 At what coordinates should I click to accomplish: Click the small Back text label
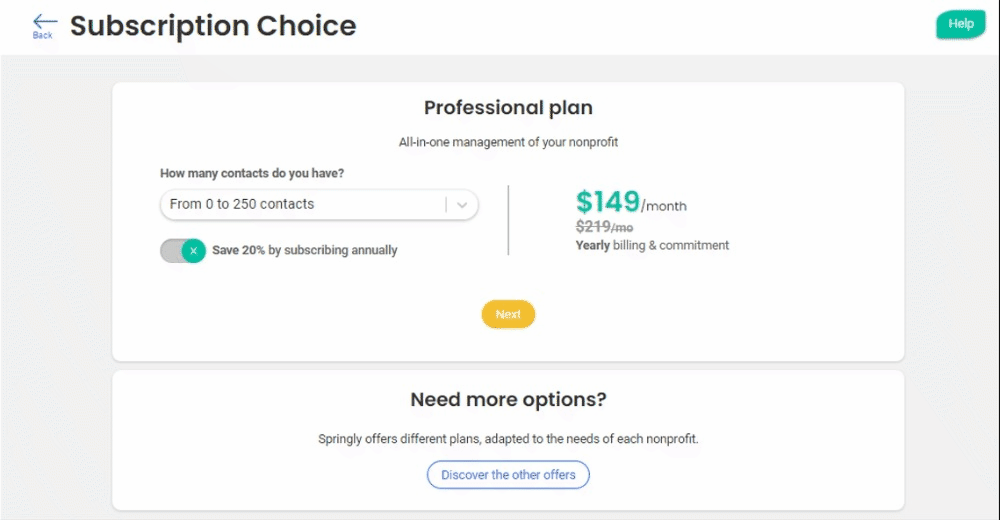(43, 36)
